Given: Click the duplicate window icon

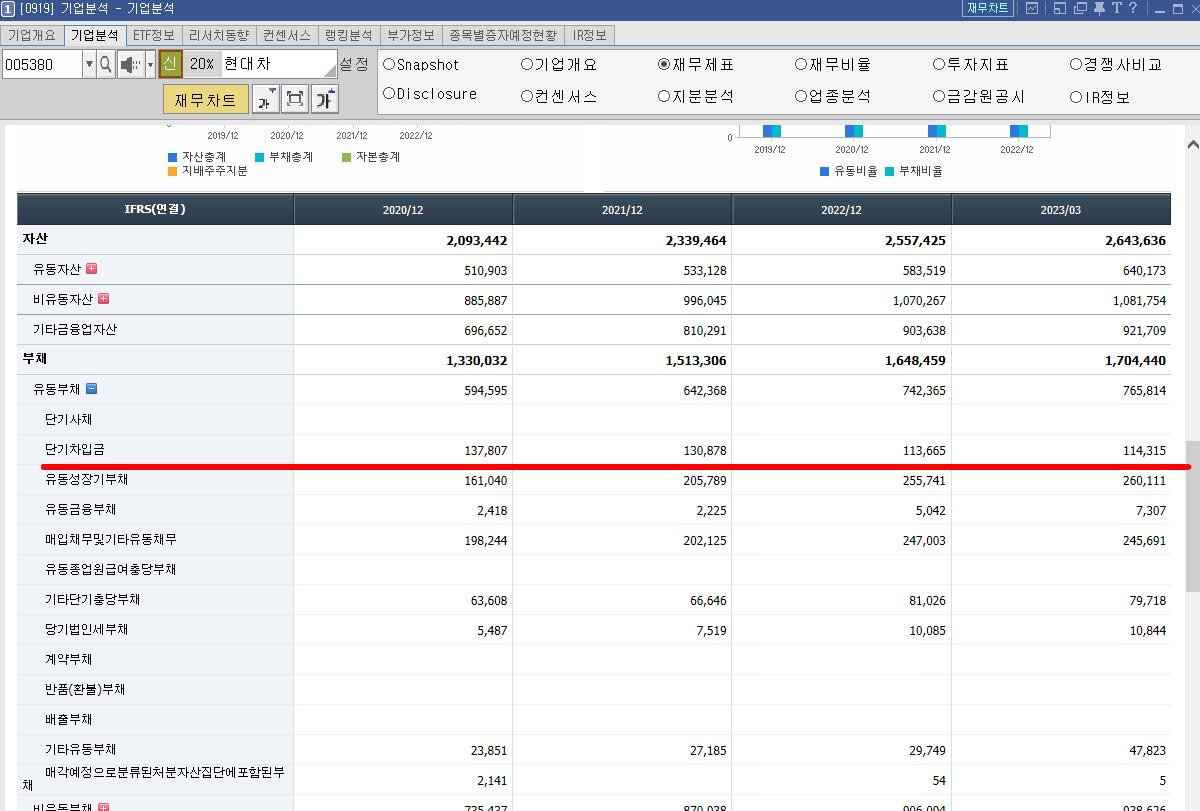Looking at the screenshot, I should click(x=1081, y=8).
